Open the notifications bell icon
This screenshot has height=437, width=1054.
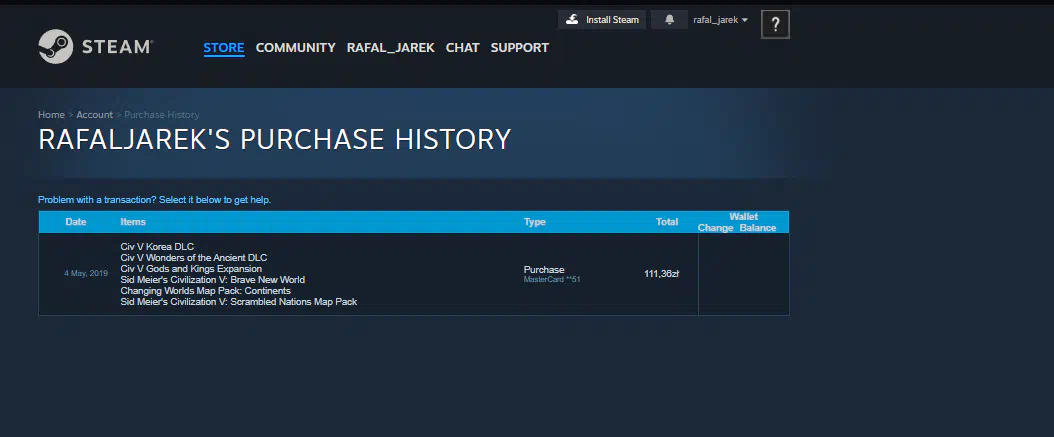(x=670, y=19)
